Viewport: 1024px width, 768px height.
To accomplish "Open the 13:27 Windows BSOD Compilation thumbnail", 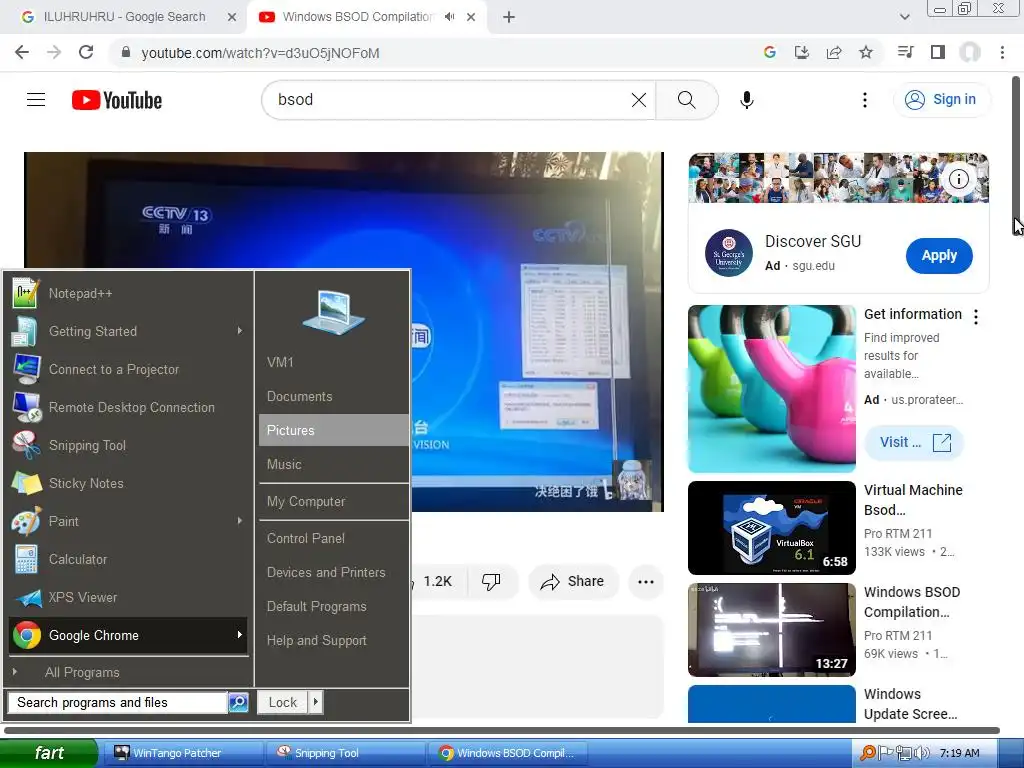I will point(771,630).
